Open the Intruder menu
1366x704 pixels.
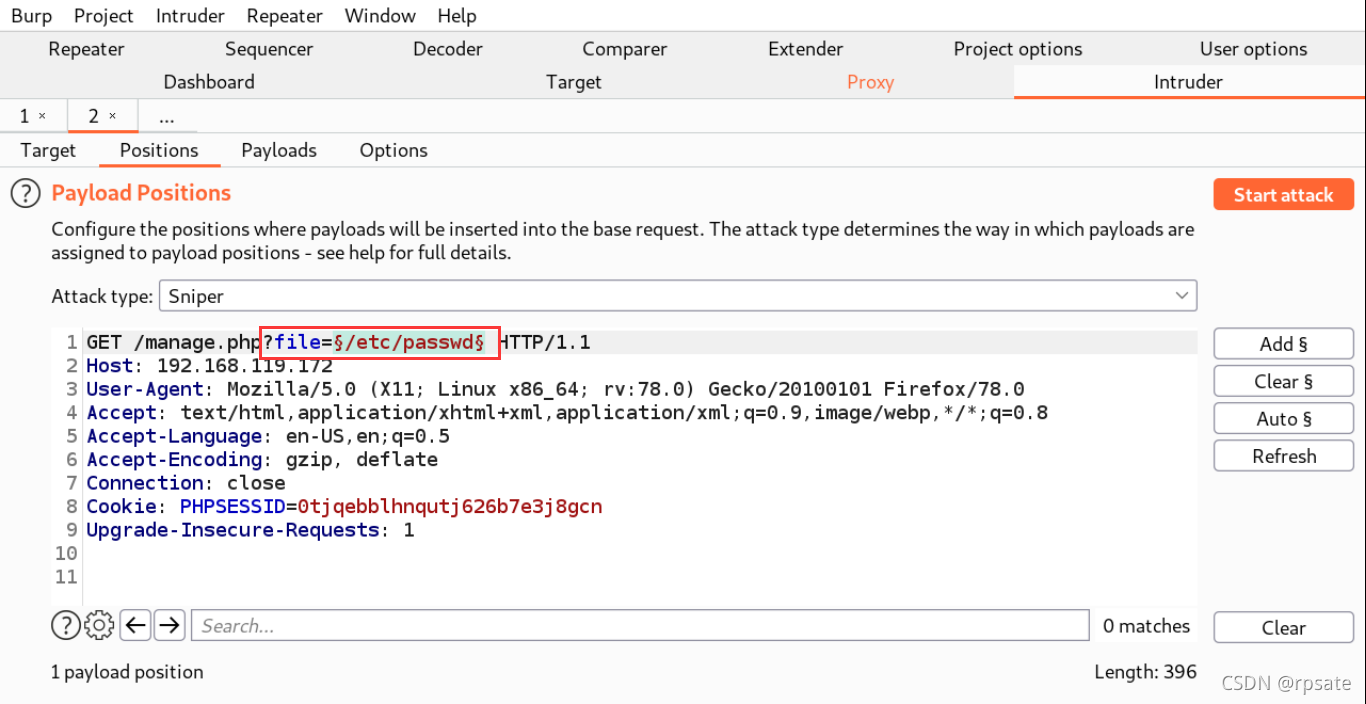(190, 16)
